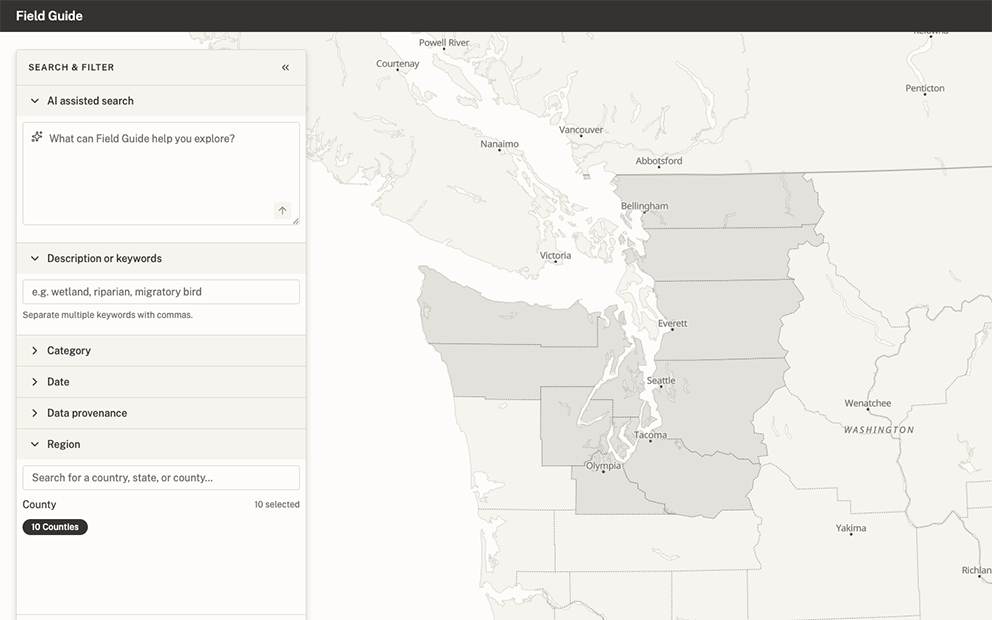This screenshot has height=620, width=992.
Task: Open the Field Guide home title
Action: 49,16
